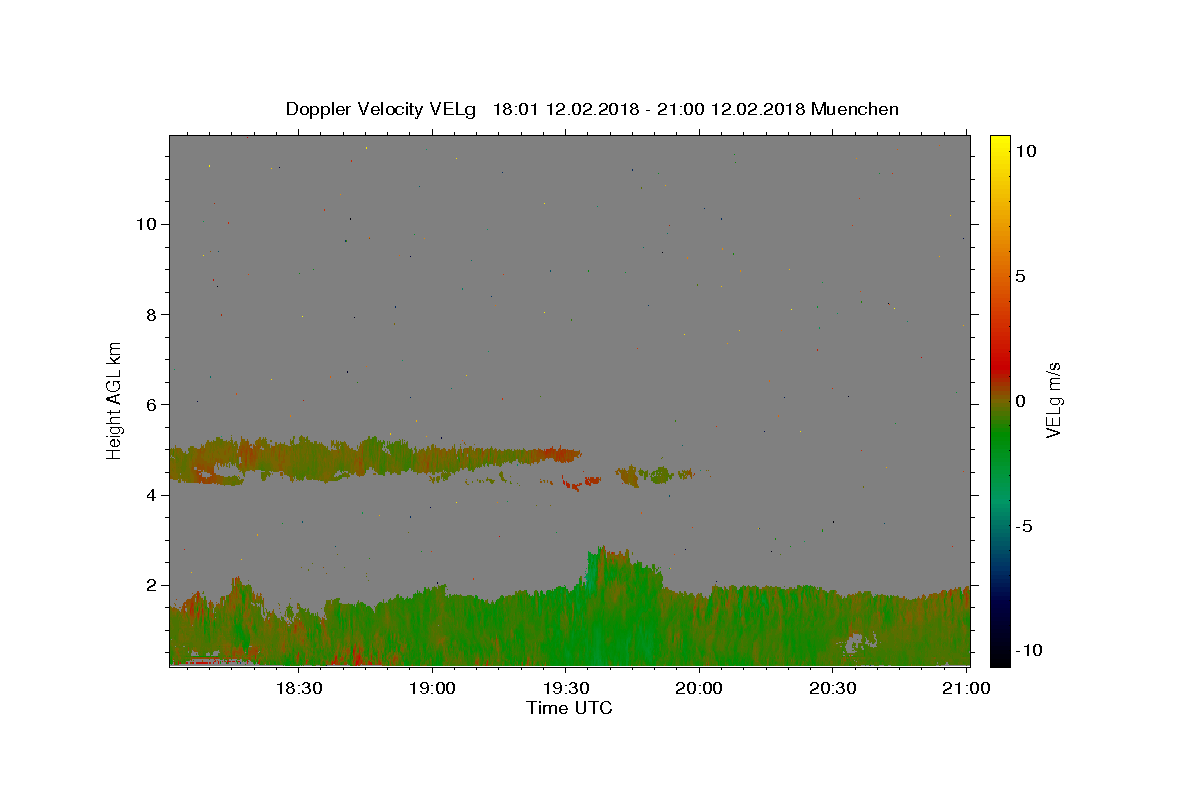This screenshot has width=1200, height=800.
Task: Click the 18:30 time tick label
Action: coord(298,688)
